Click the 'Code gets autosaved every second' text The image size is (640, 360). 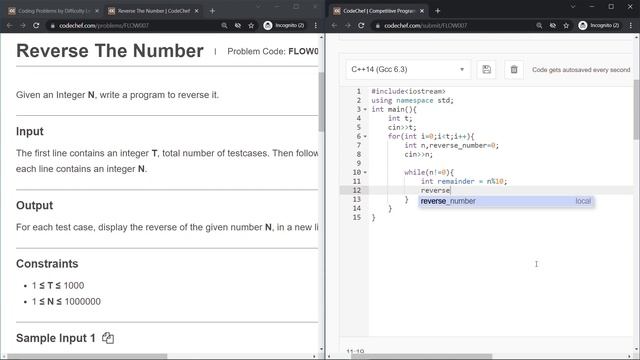pyautogui.click(x=581, y=70)
